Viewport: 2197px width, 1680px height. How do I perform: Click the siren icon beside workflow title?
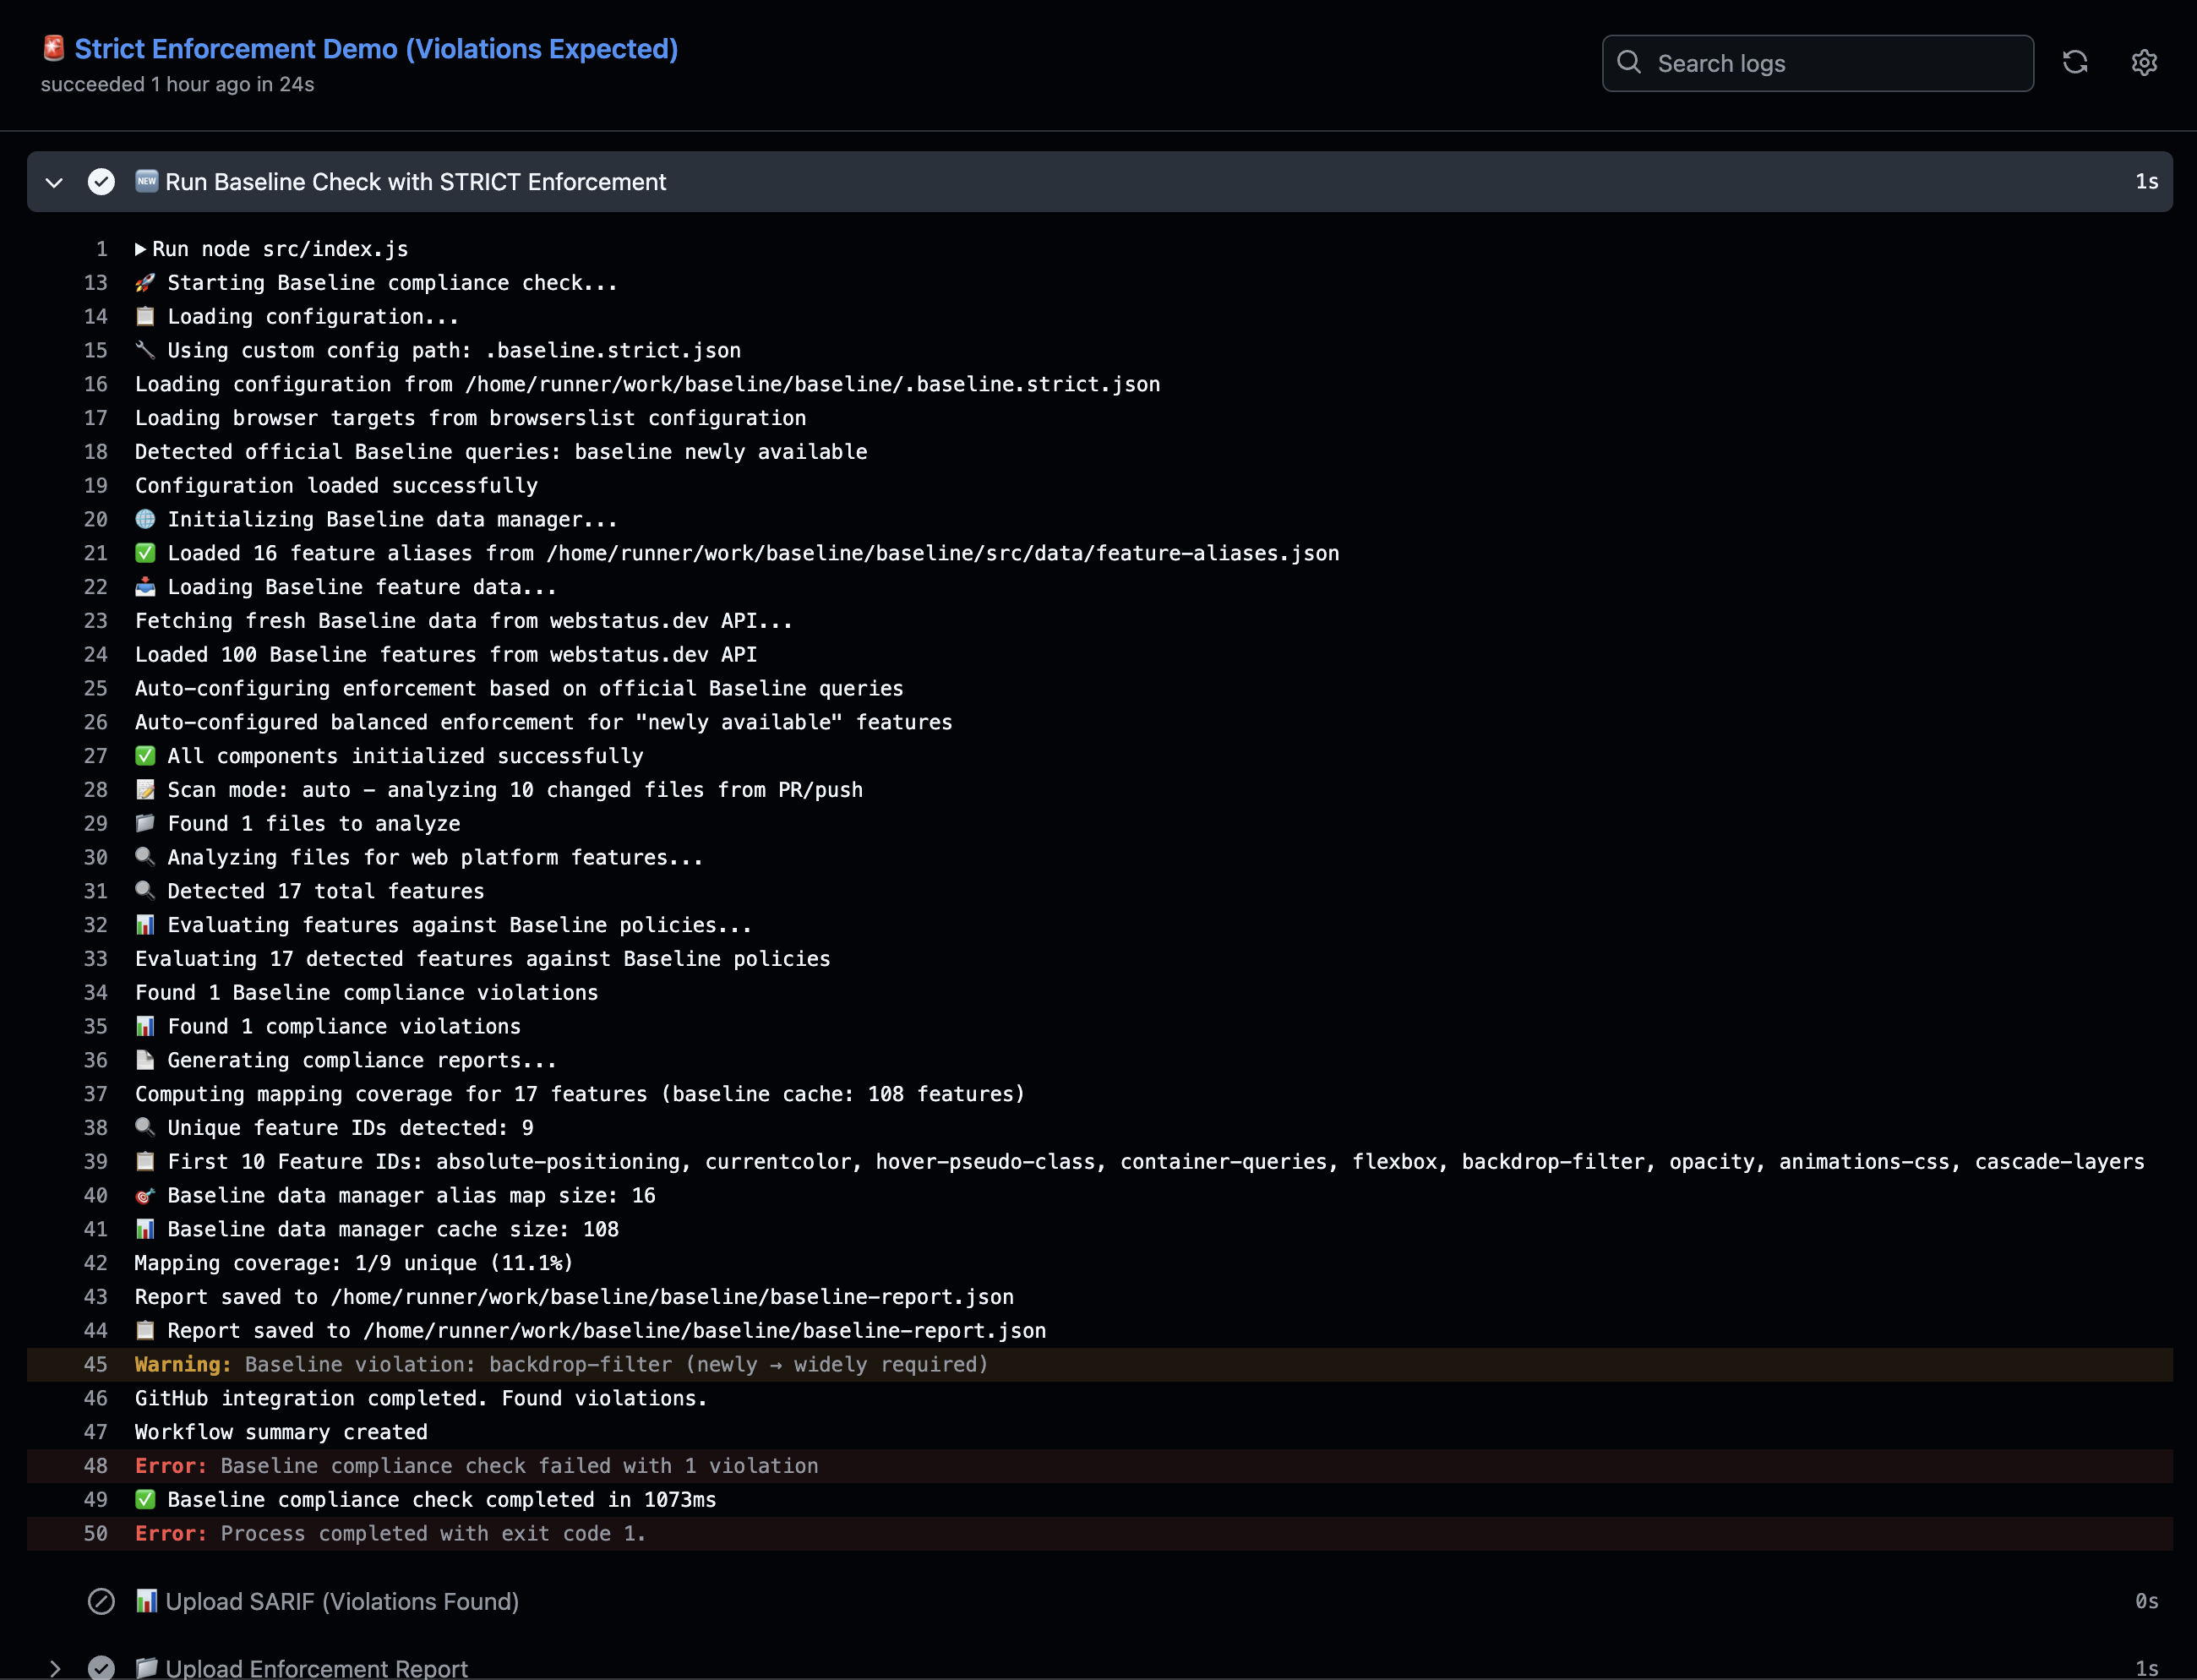click(x=54, y=48)
